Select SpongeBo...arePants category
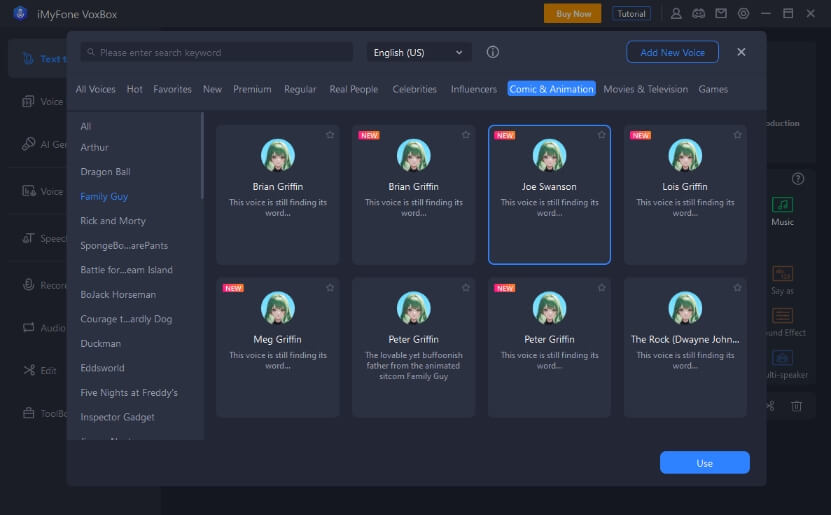Image resolution: width=831 pixels, height=515 pixels. (124, 245)
